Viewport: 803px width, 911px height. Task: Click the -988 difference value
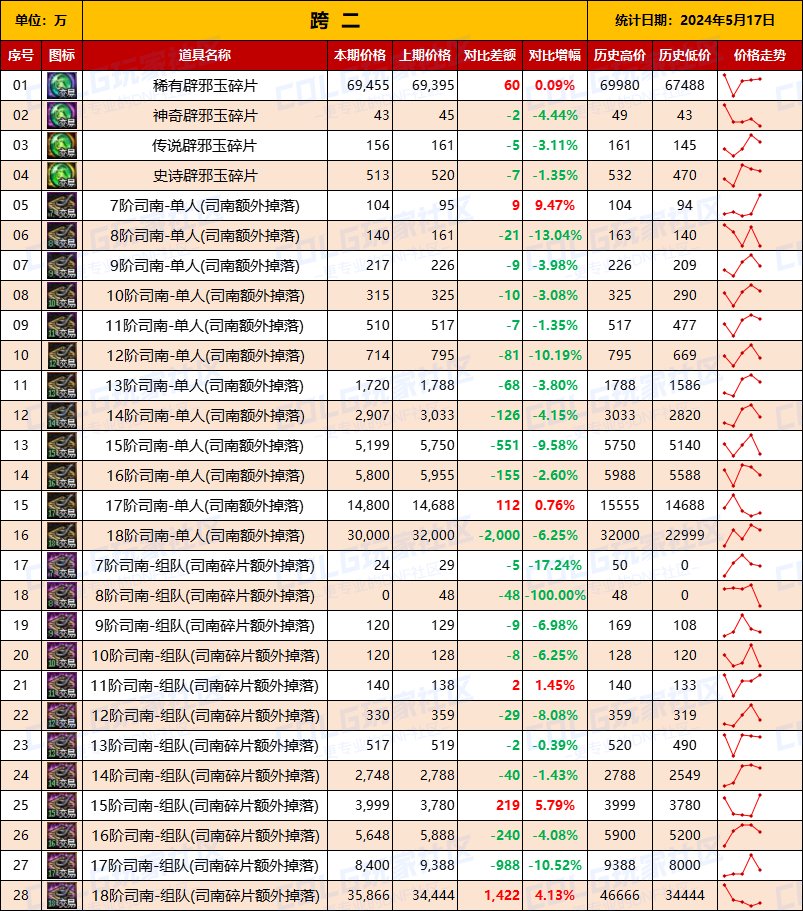(505, 866)
